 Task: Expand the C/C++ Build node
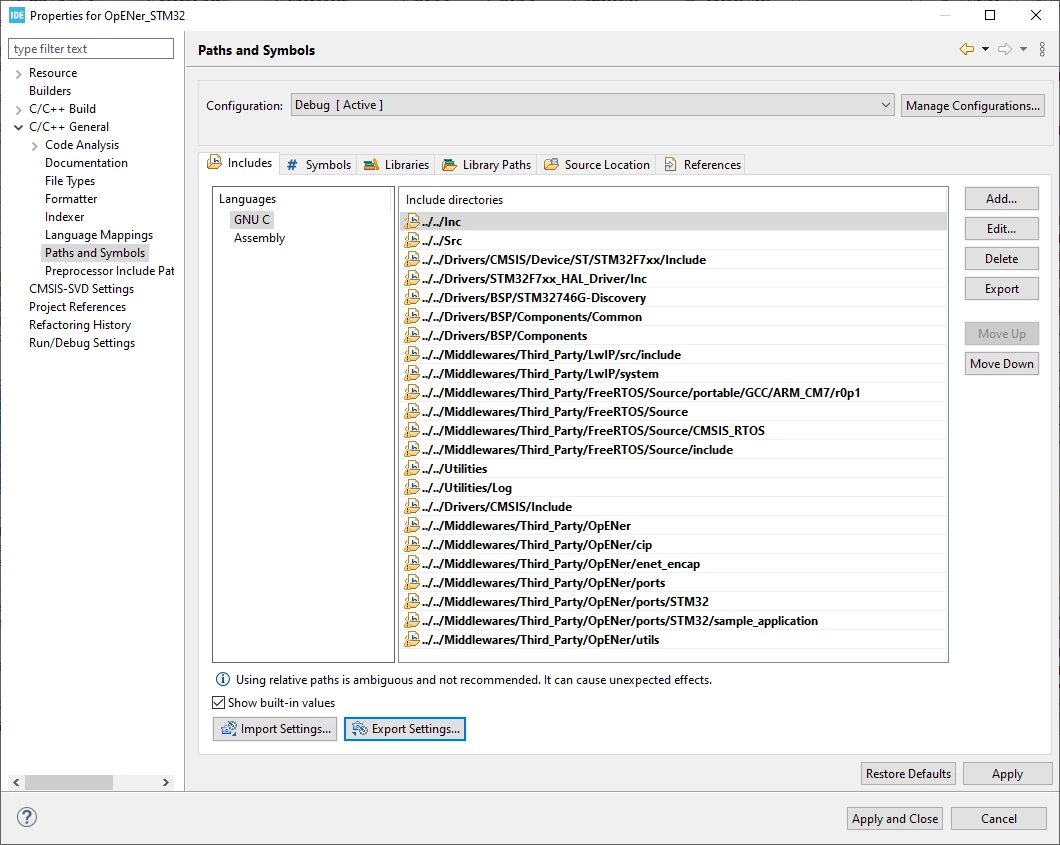(18, 109)
